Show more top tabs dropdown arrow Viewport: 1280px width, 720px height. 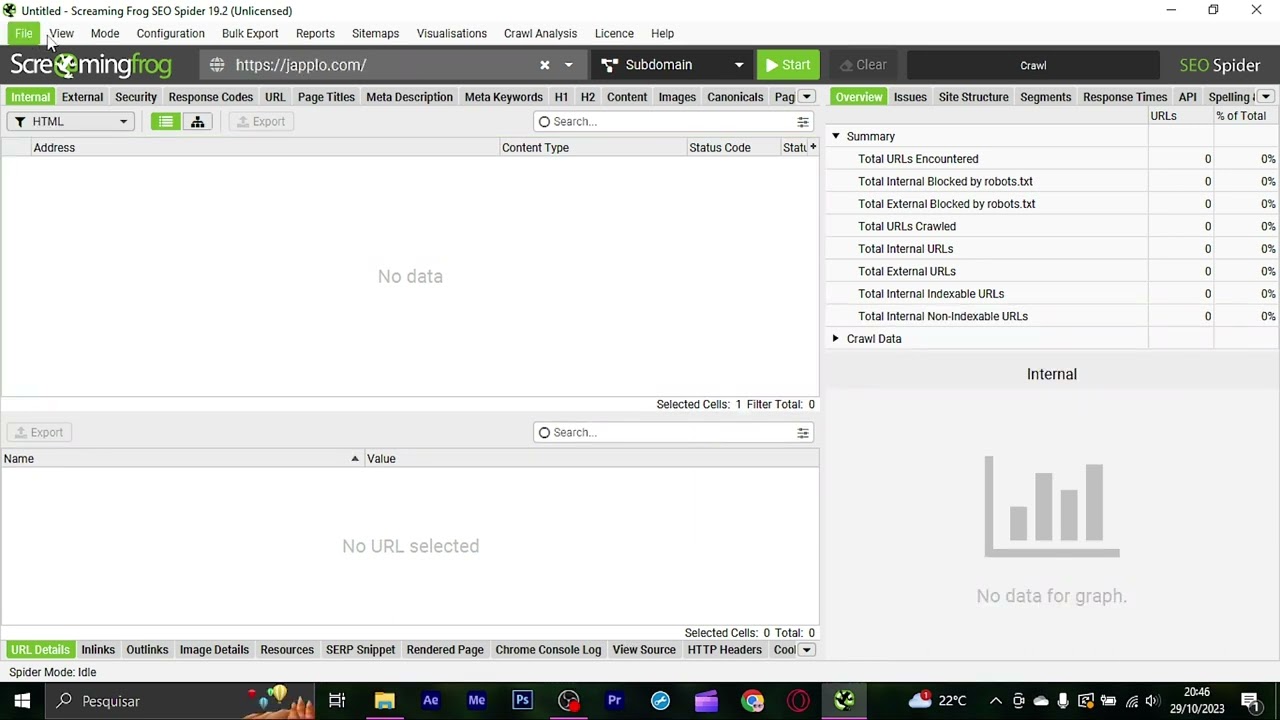click(806, 97)
